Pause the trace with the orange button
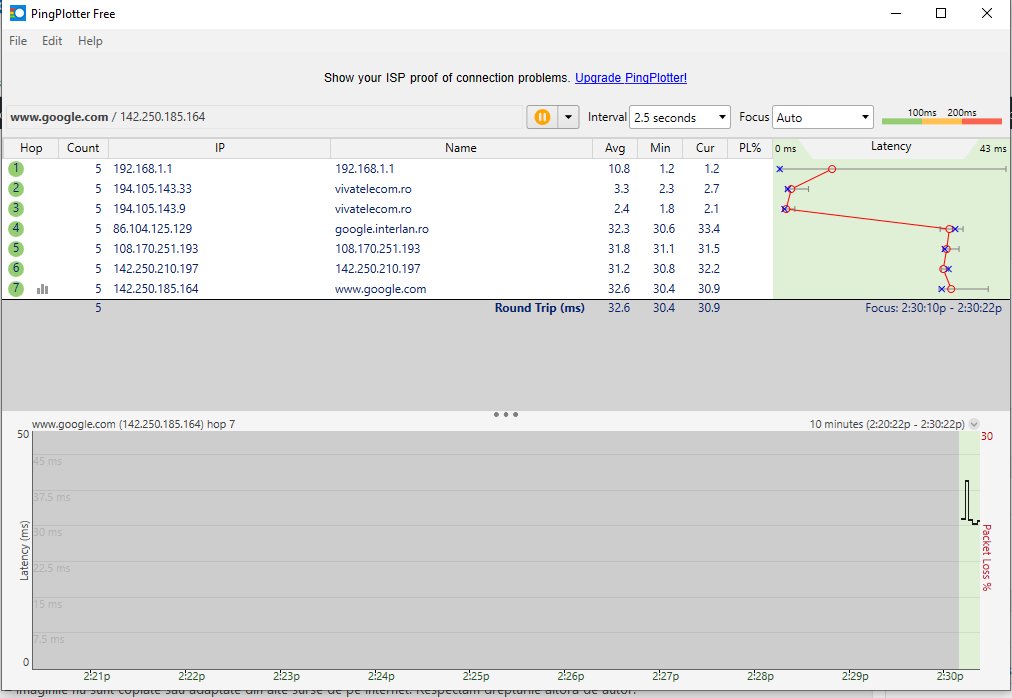Viewport: 1012px width, 698px height. 541,117
